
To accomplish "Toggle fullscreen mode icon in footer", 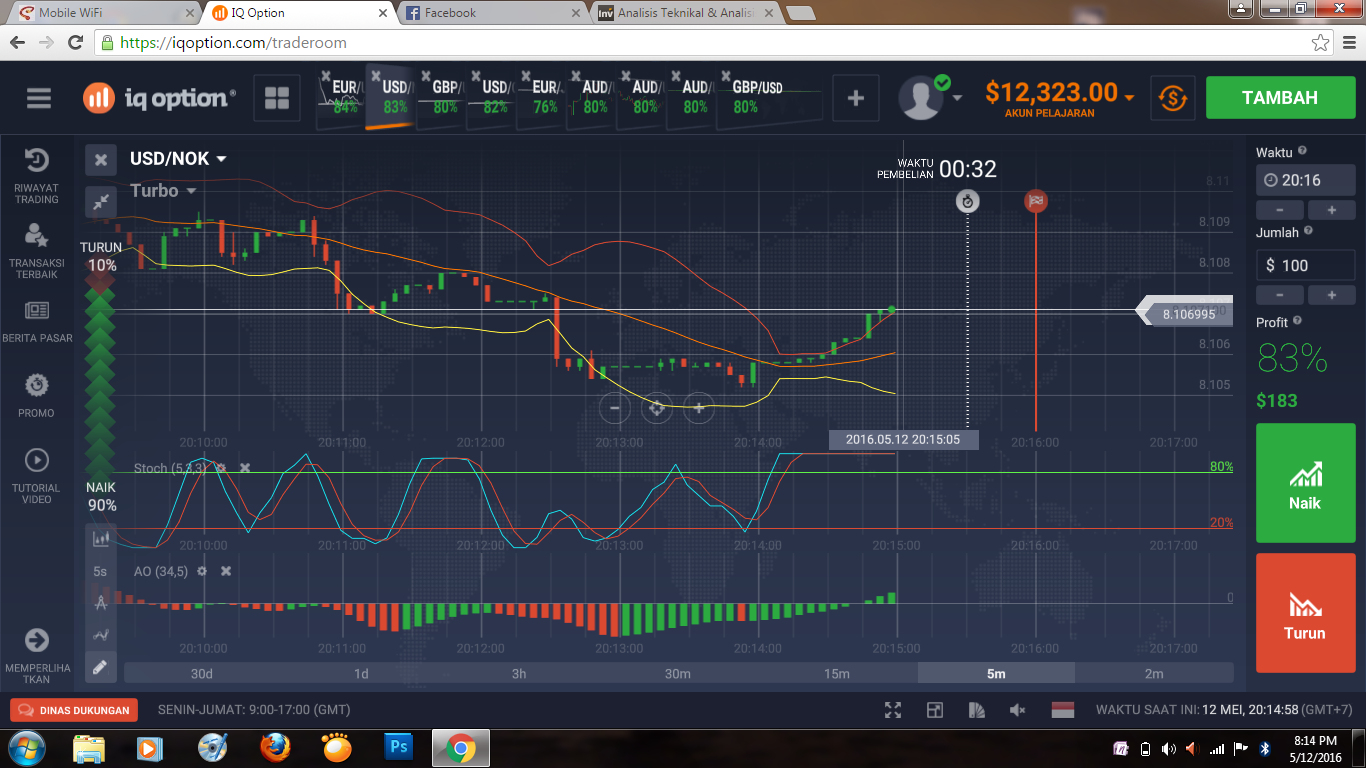I will point(893,710).
